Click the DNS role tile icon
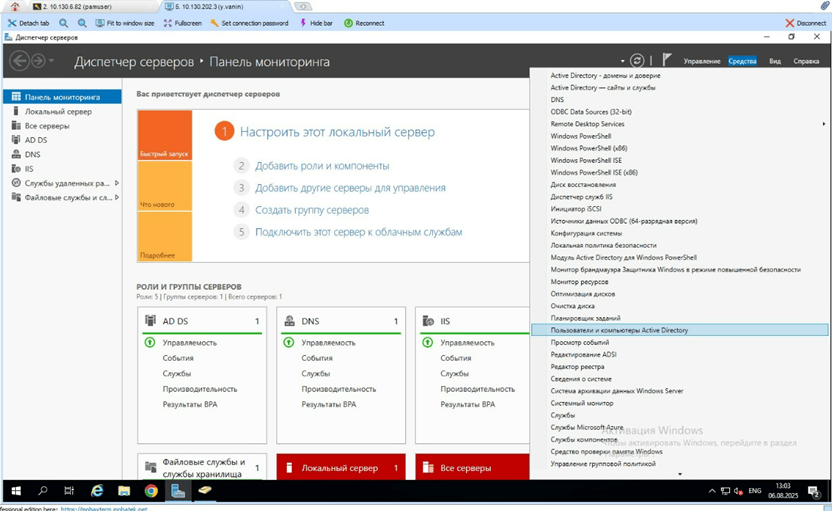The image size is (832, 511). [x=290, y=321]
